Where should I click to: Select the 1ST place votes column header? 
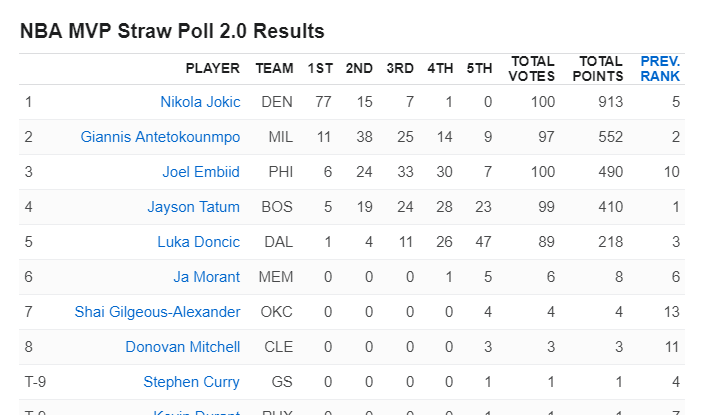click(320, 68)
